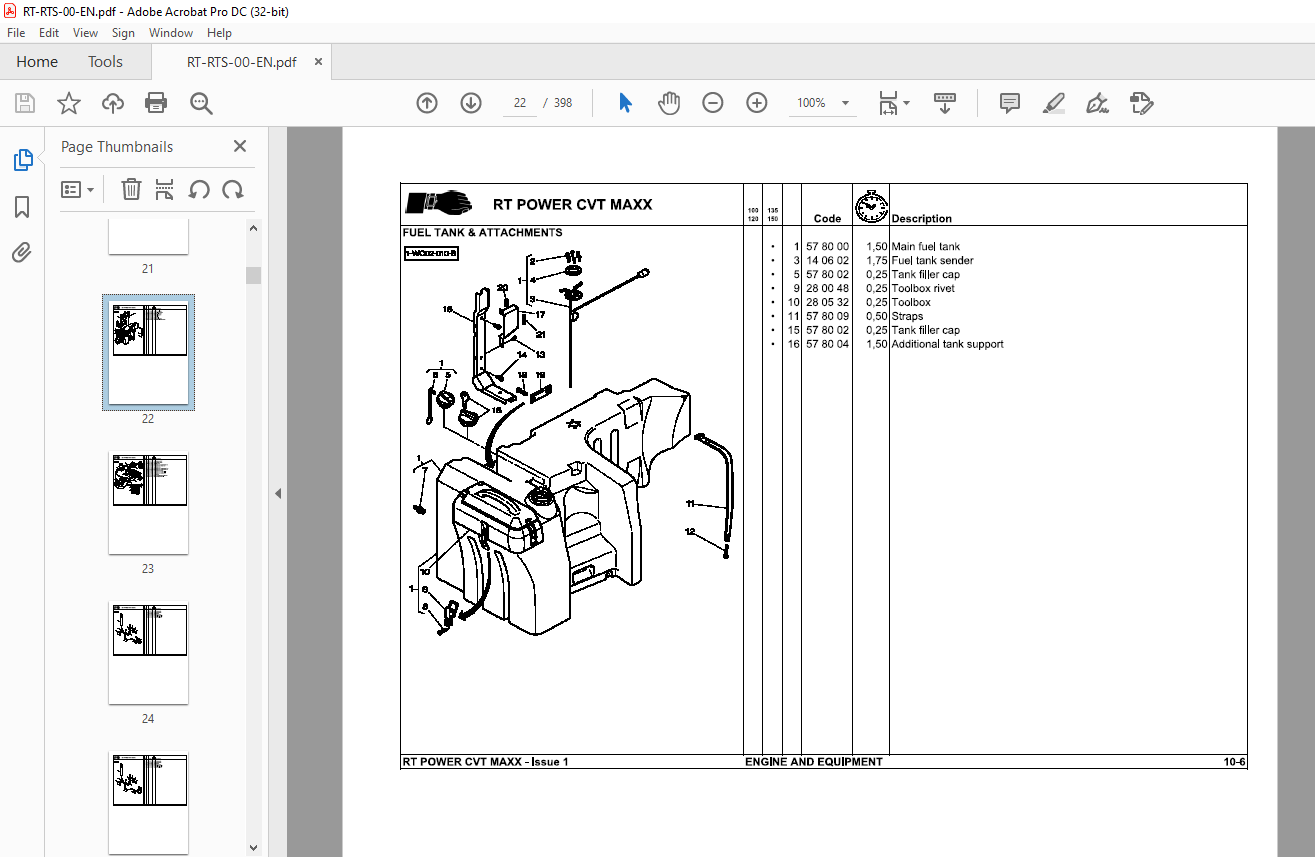
Task: Zoom out with minus icon
Action: click(713, 103)
